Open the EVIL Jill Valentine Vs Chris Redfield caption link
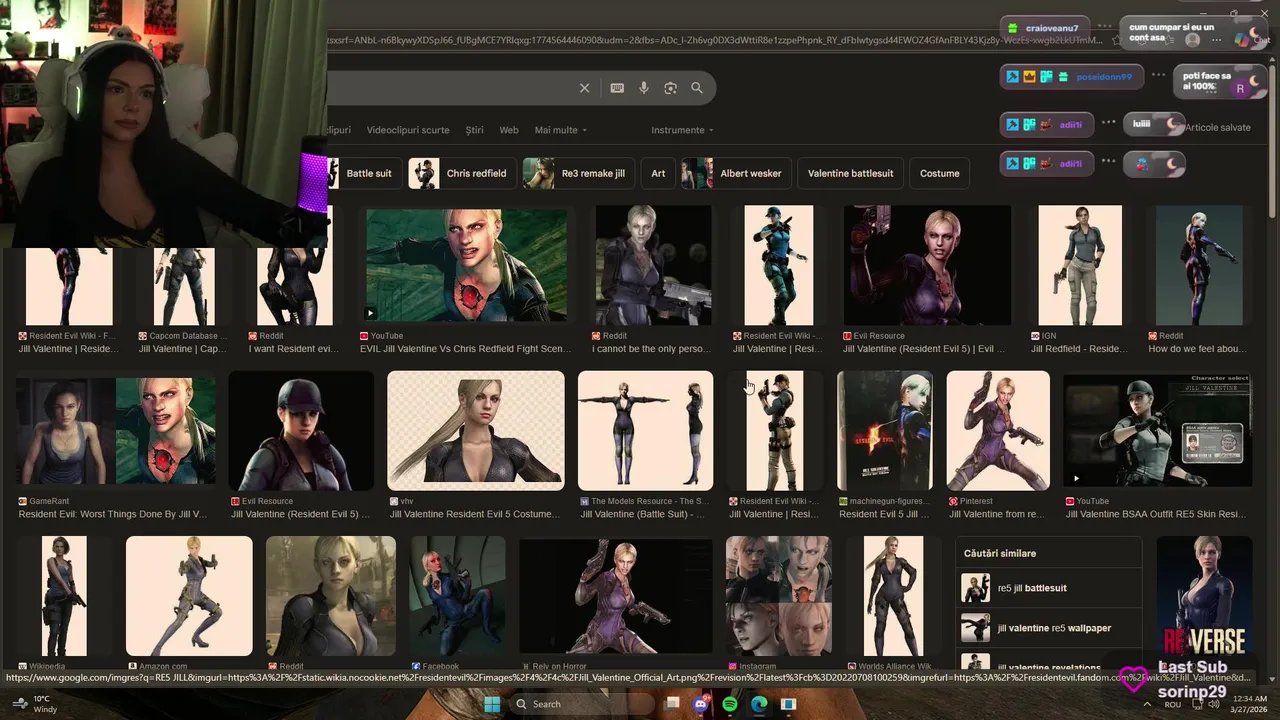This screenshot has width=1280, height=720. coord(466,349)
